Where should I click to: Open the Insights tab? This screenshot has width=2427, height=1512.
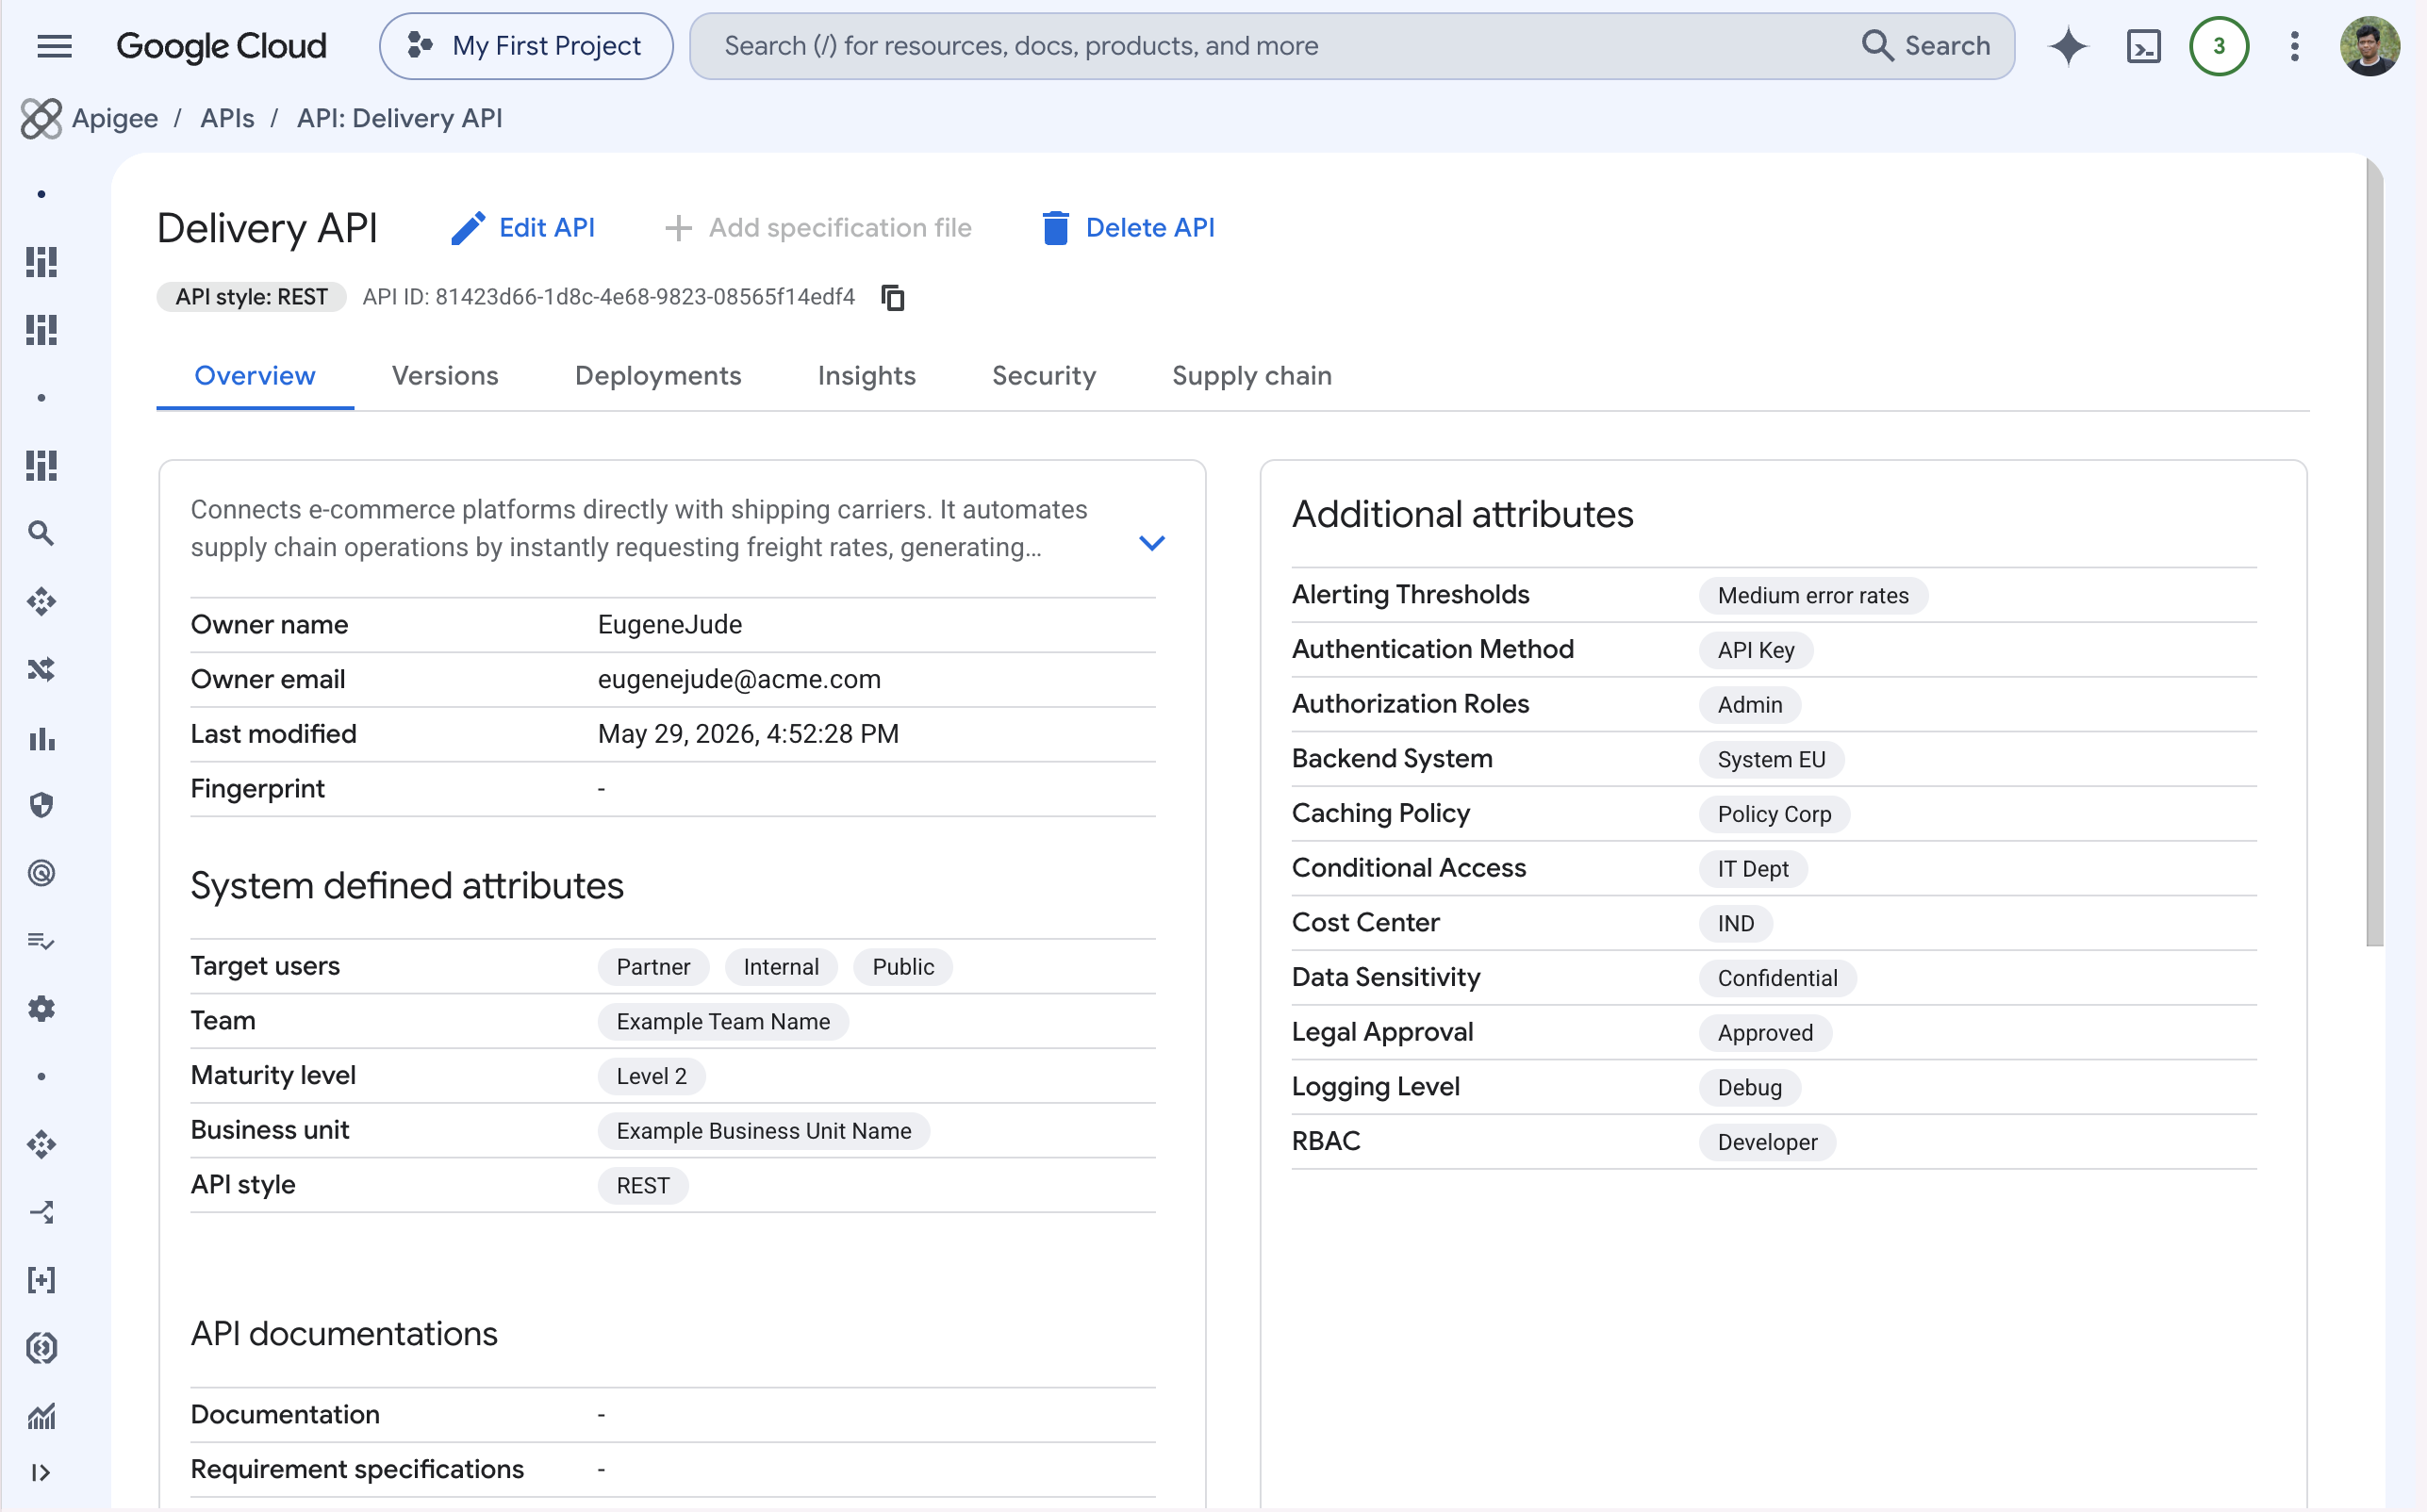click(867, 376)
